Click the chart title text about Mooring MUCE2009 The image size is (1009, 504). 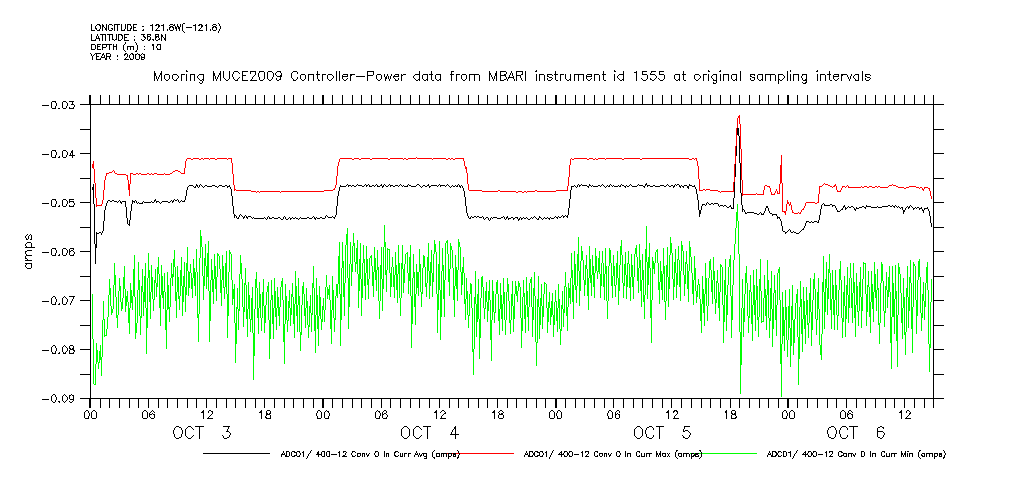[x=511, y=76]
